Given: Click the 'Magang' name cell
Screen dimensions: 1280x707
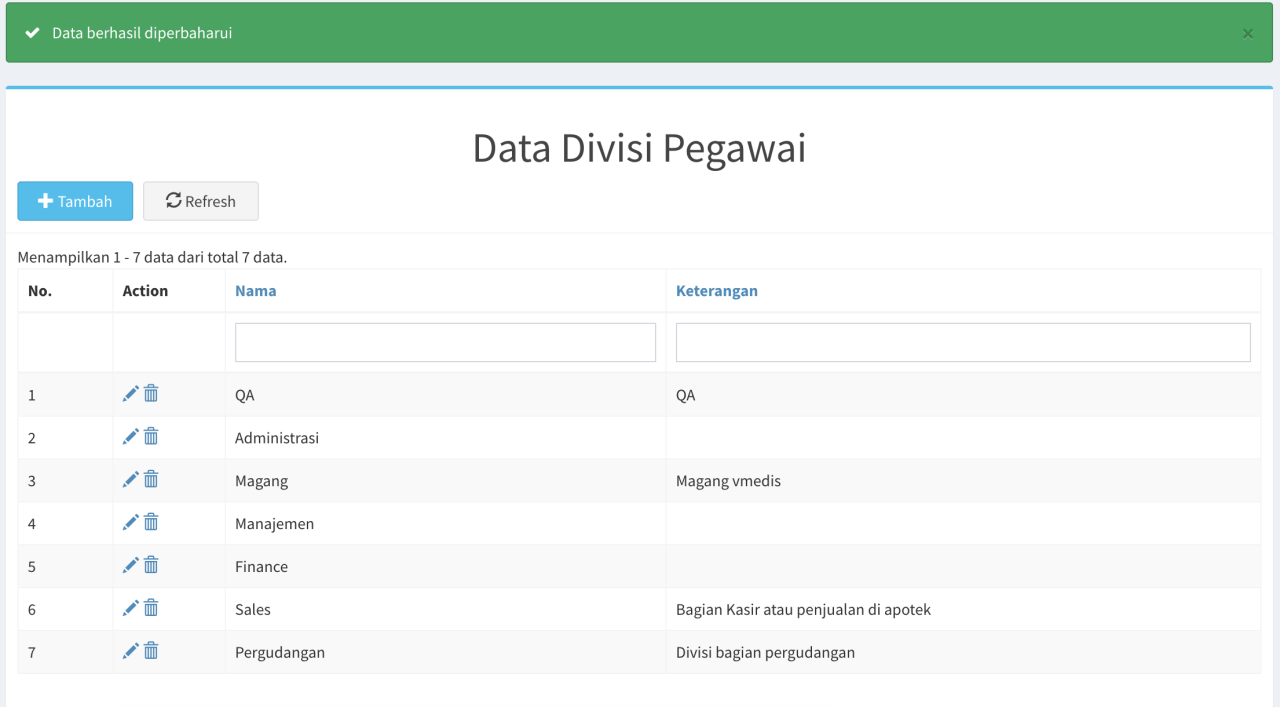Looking at the screenshot, I should tap(445, 481).
